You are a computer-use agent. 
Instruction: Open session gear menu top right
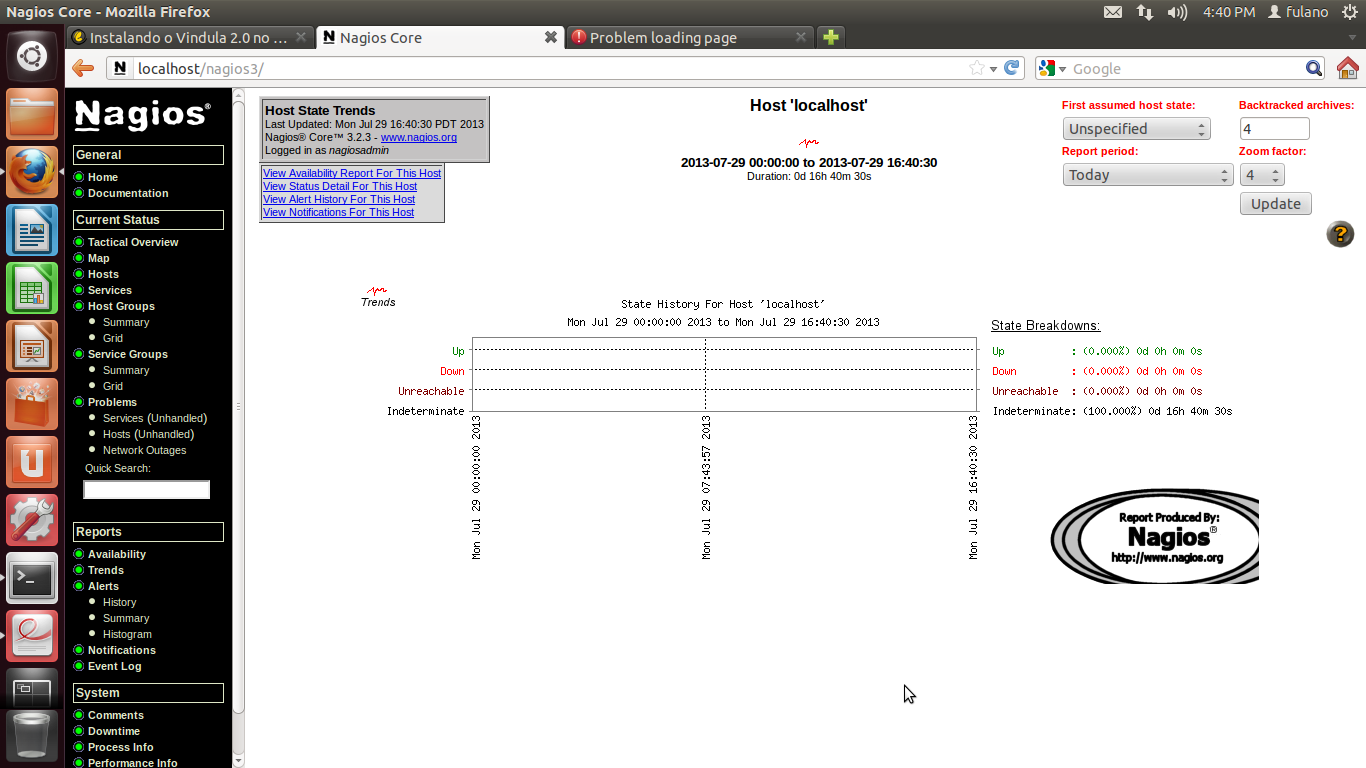[1349, 12]
